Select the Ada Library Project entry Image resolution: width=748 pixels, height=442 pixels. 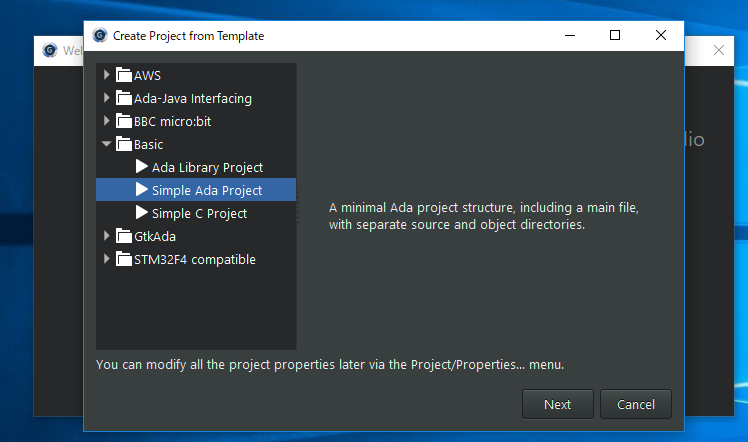point(207,167)
